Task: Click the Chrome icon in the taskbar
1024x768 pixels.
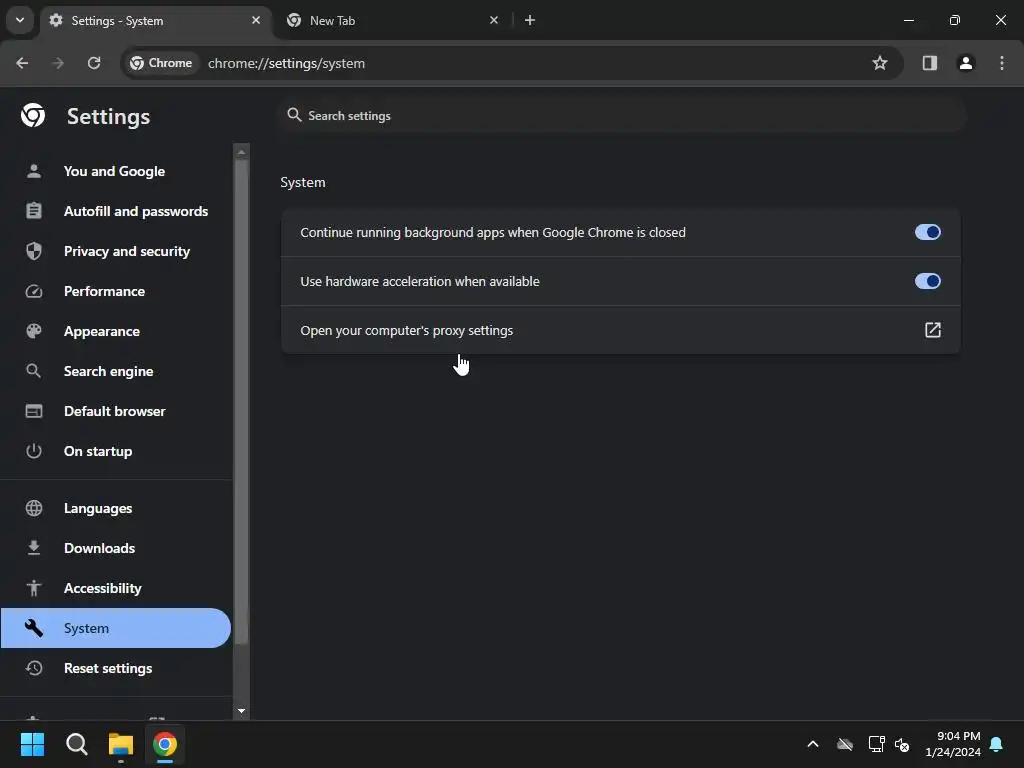Action: click(x=165, y=744)
